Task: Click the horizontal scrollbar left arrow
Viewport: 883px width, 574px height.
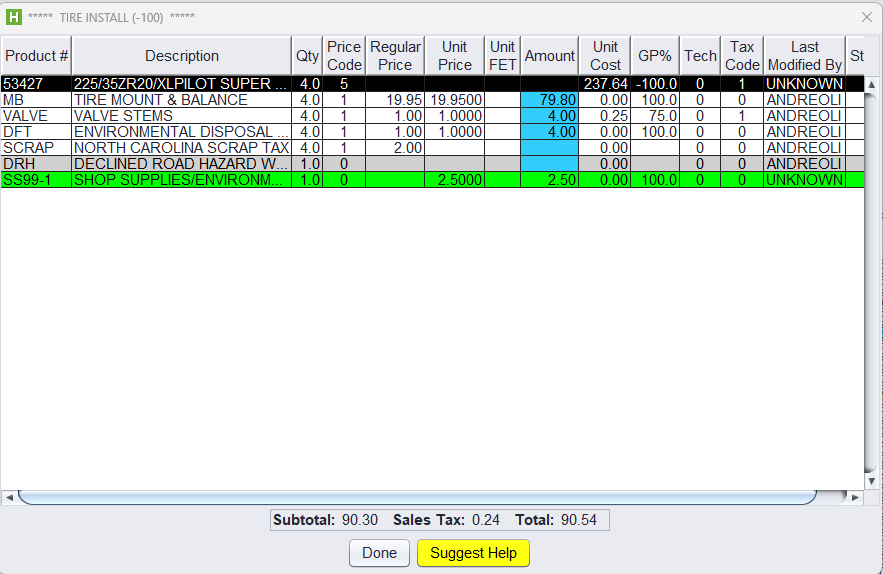Action: 9,497
